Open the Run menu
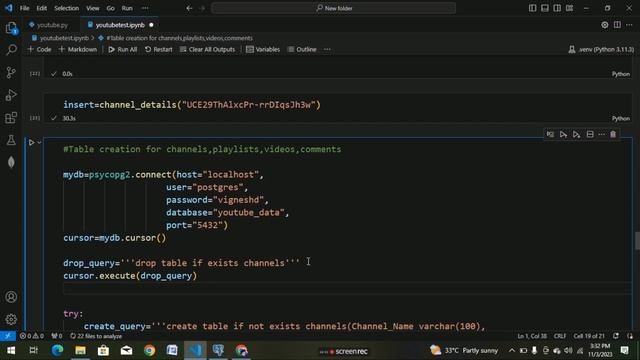This screenshot has height=360, width=640. [127, 8]
